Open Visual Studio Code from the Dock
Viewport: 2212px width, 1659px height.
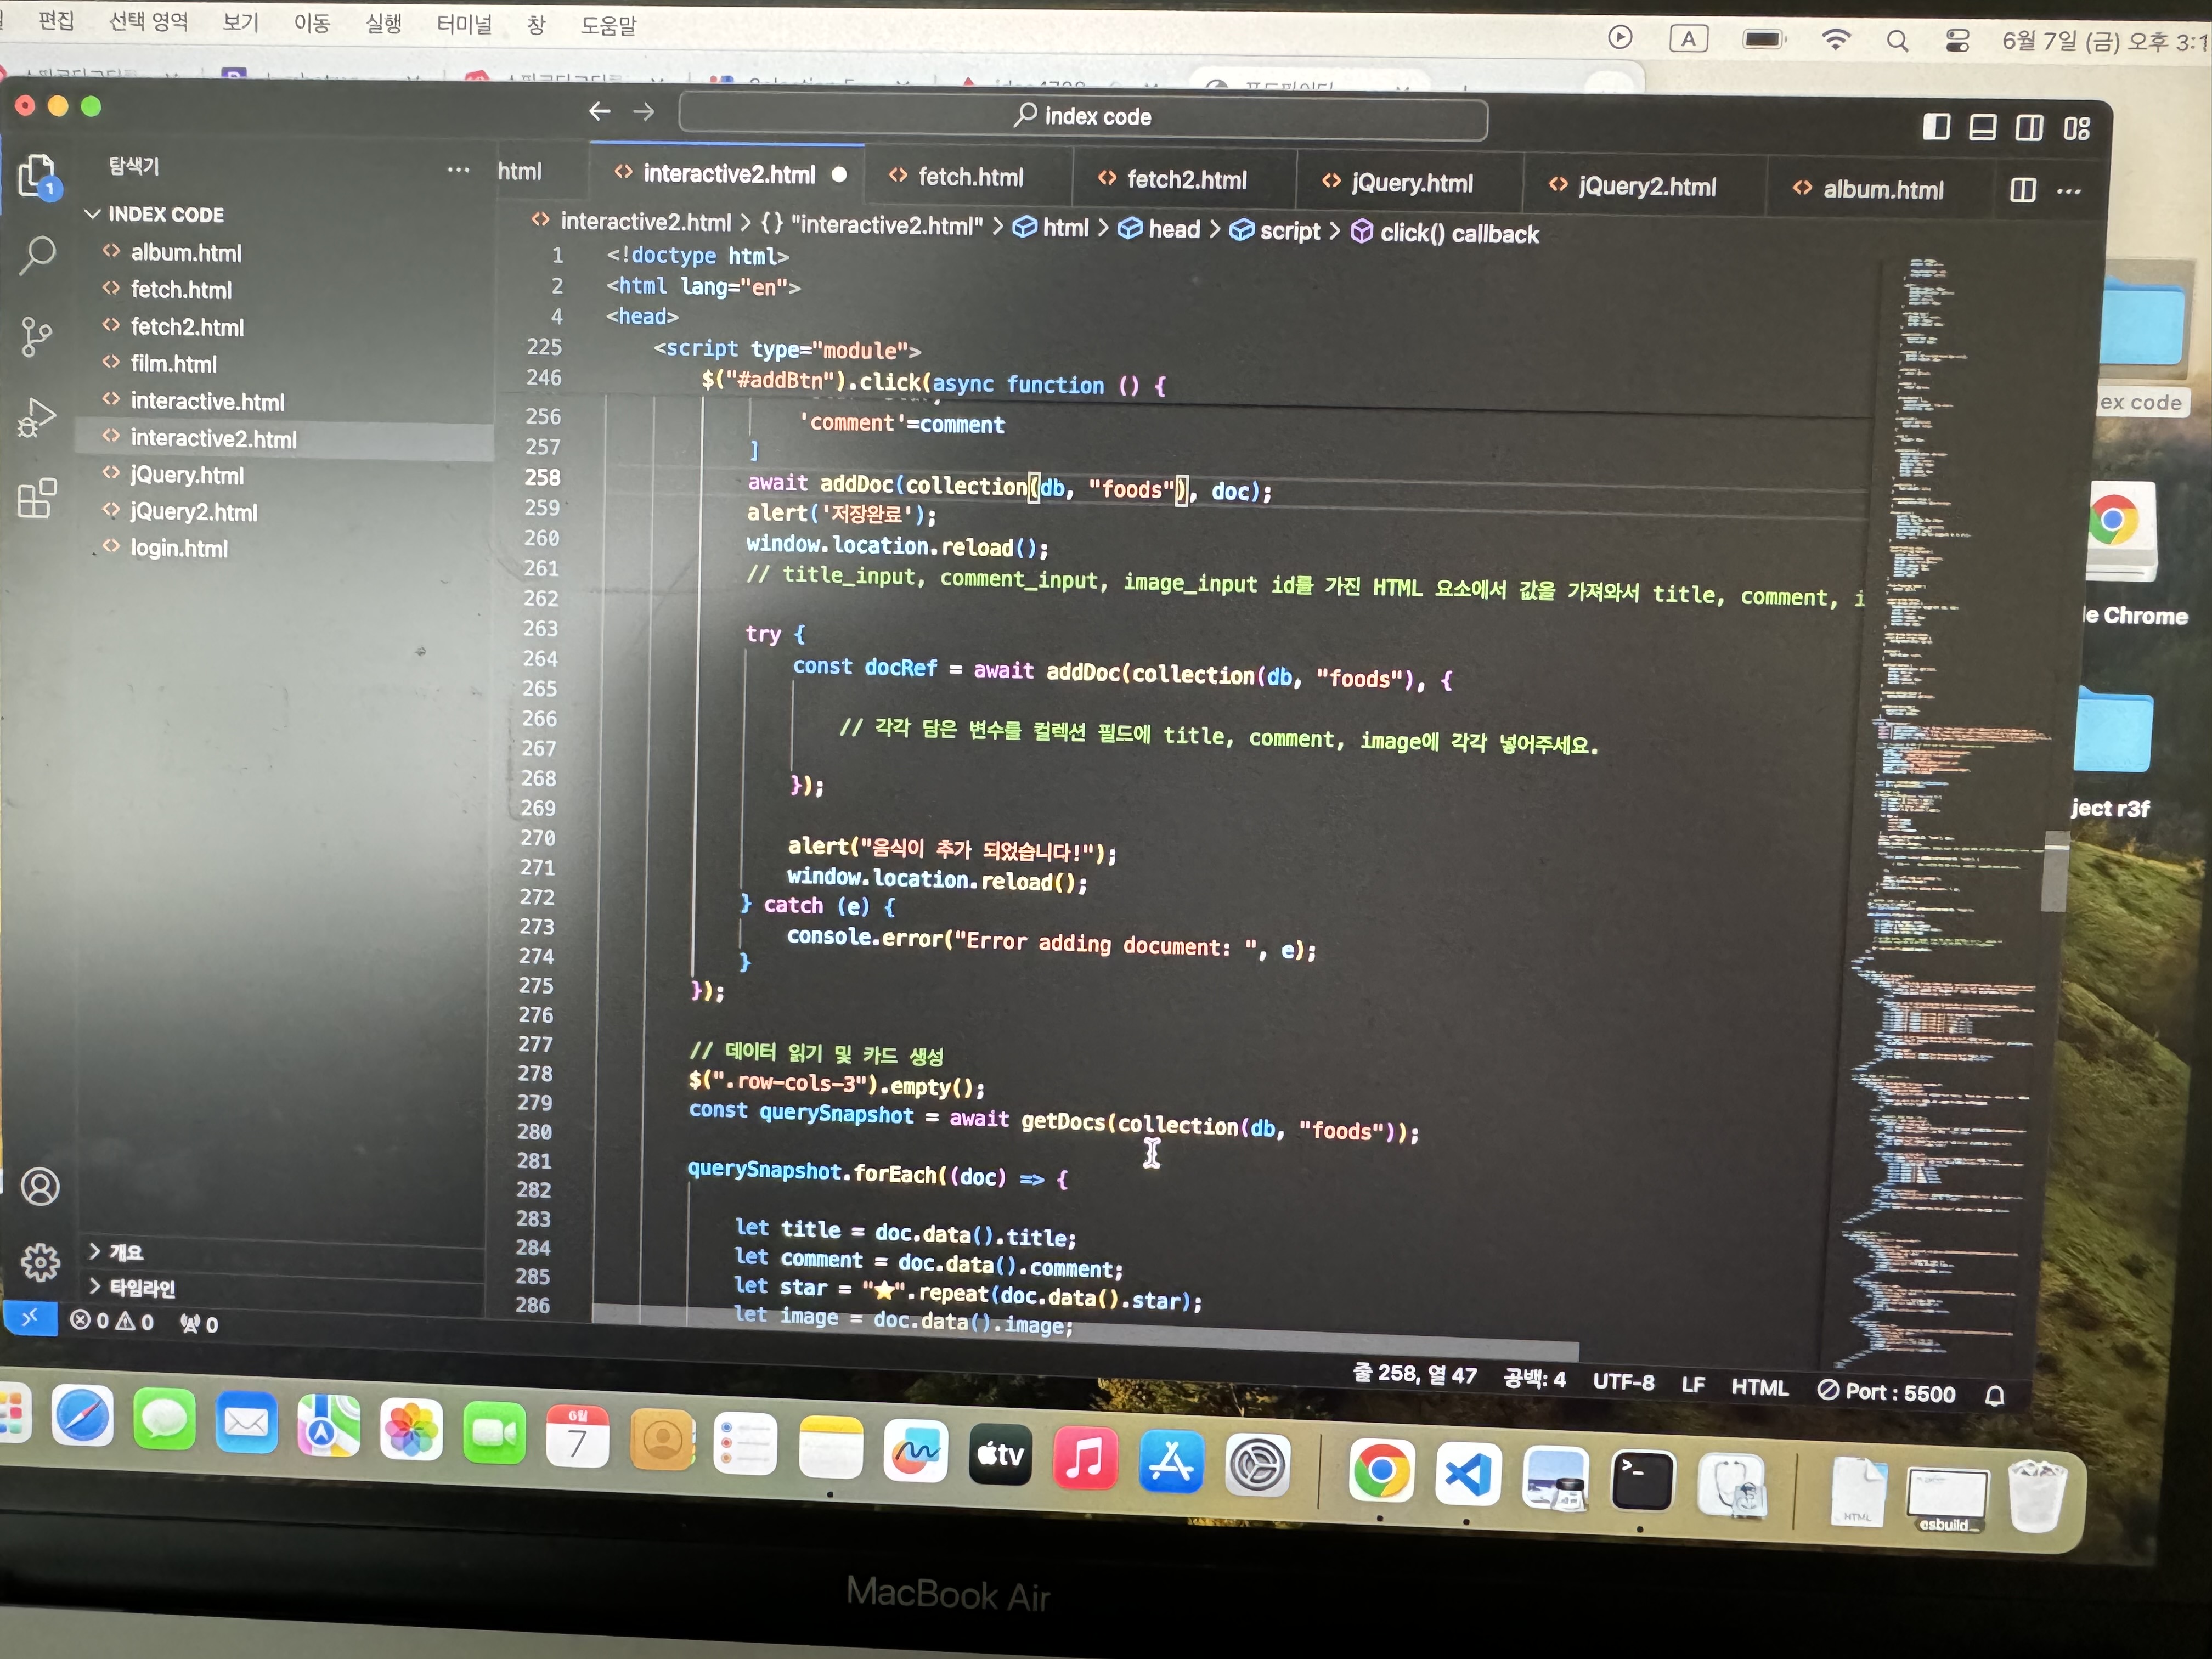point(1467,1474)
